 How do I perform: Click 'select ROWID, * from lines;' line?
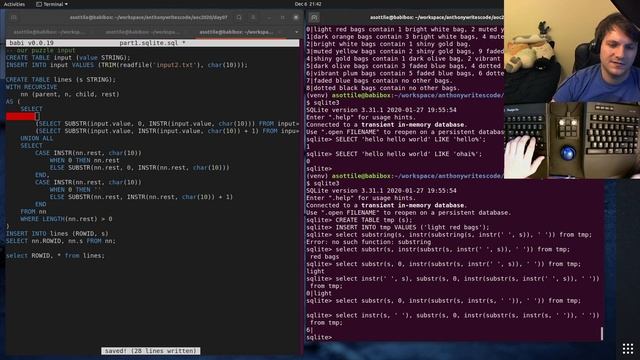(55, 256)
